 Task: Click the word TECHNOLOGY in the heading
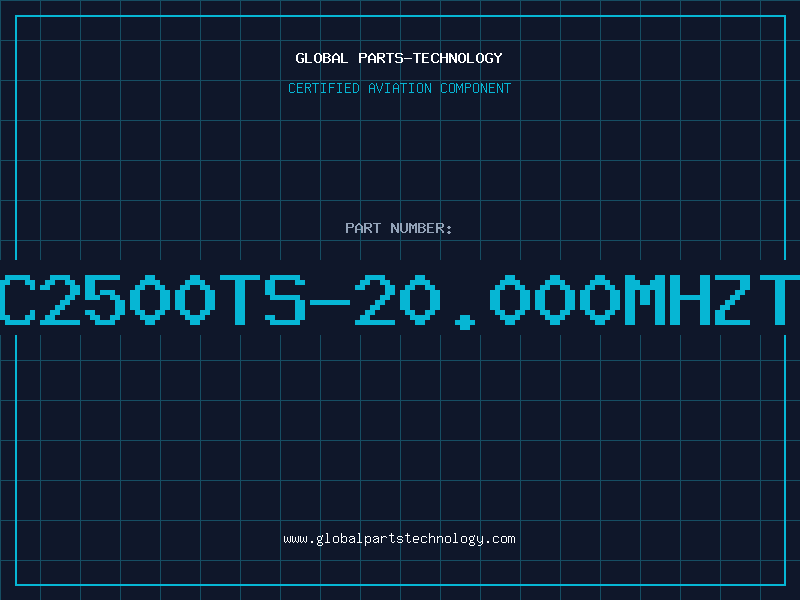tap(458, 58)
